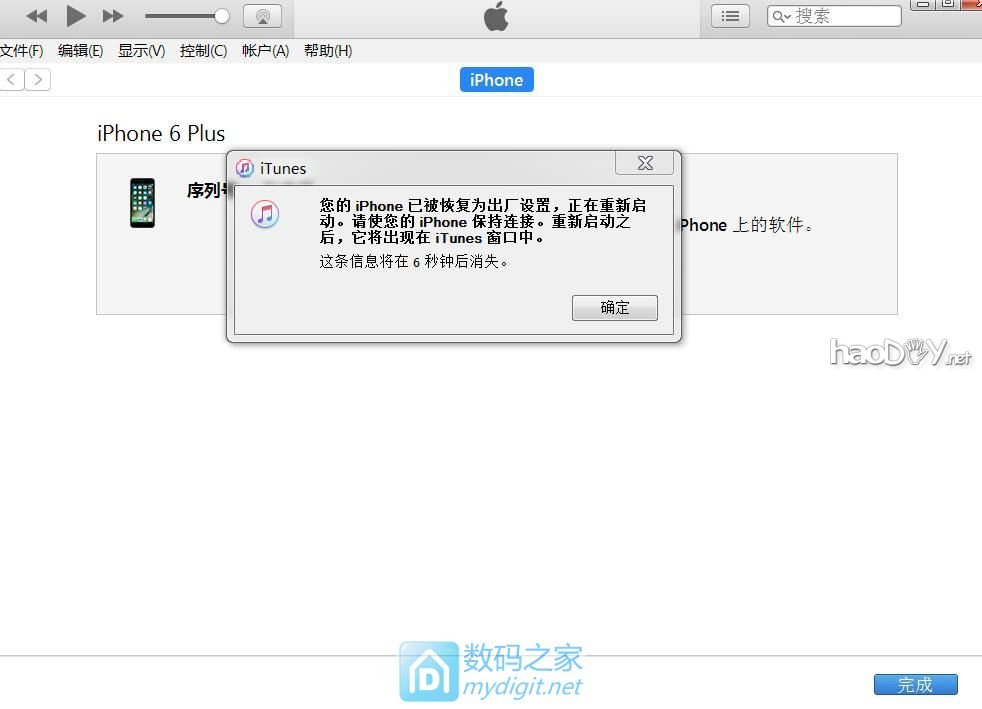Click the search magnifier dropdown icon
Viewport: 982px width, 709px height.
(x=781, y=16)
